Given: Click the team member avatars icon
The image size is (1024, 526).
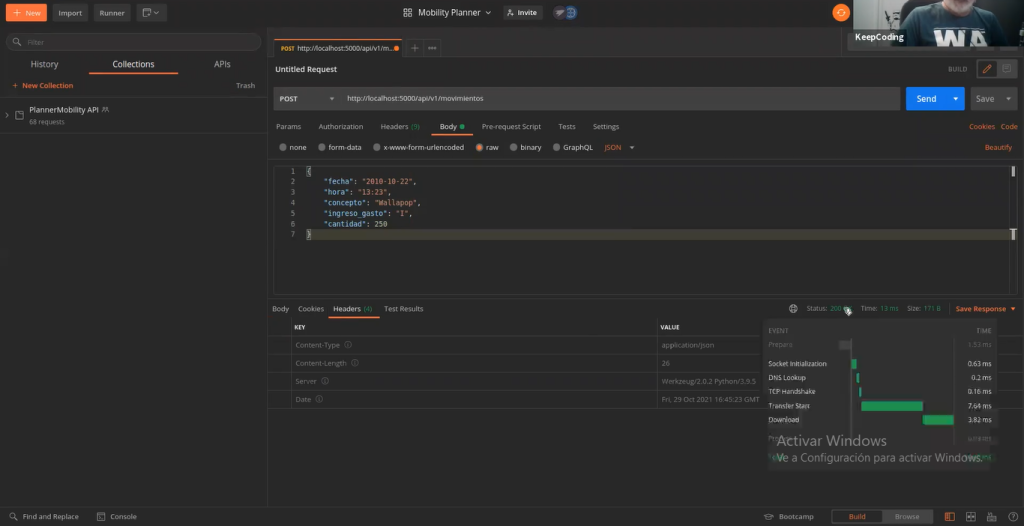Looking at the screenshot, I should (x=565, y=12).
